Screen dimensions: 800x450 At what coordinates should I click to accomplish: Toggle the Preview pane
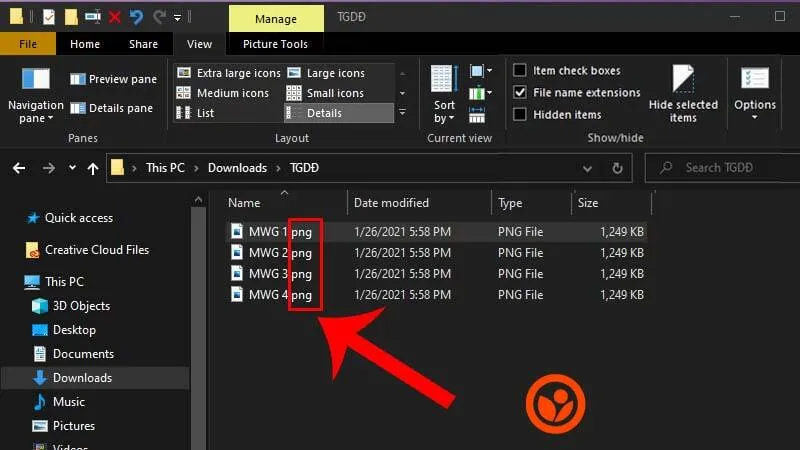[x=113, y=79]
